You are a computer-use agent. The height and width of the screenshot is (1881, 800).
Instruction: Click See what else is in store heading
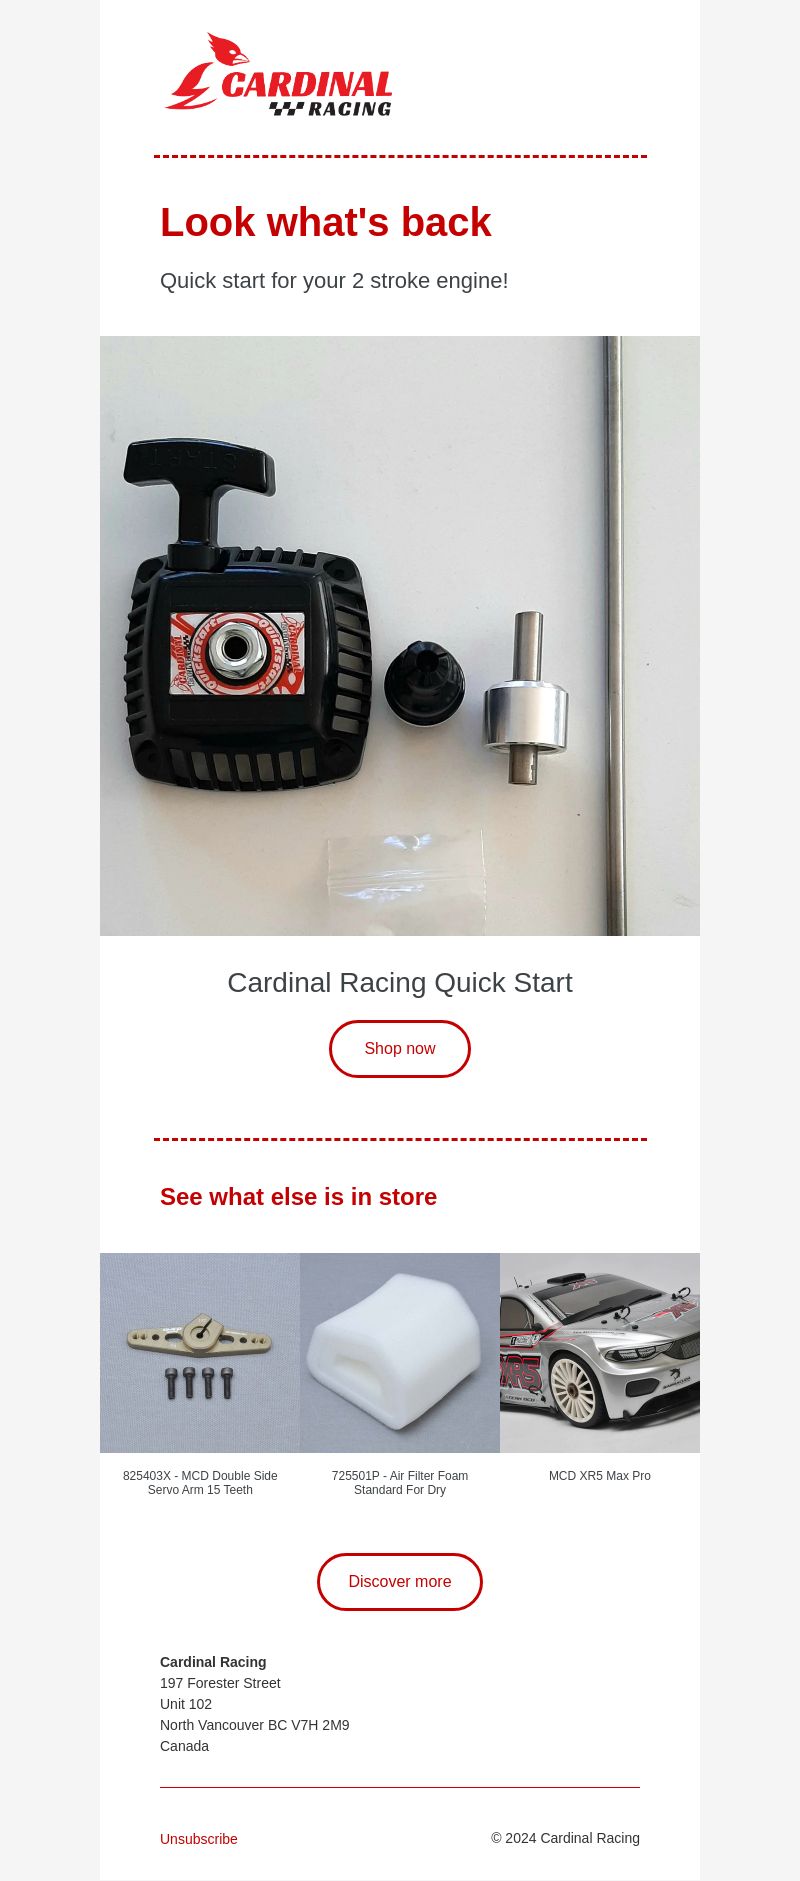point(298,1197)
